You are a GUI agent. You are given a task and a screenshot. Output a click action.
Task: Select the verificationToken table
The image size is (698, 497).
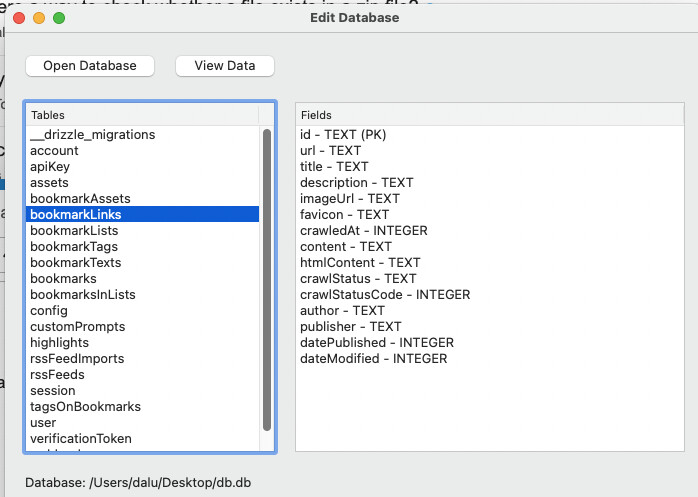(80, 439)
